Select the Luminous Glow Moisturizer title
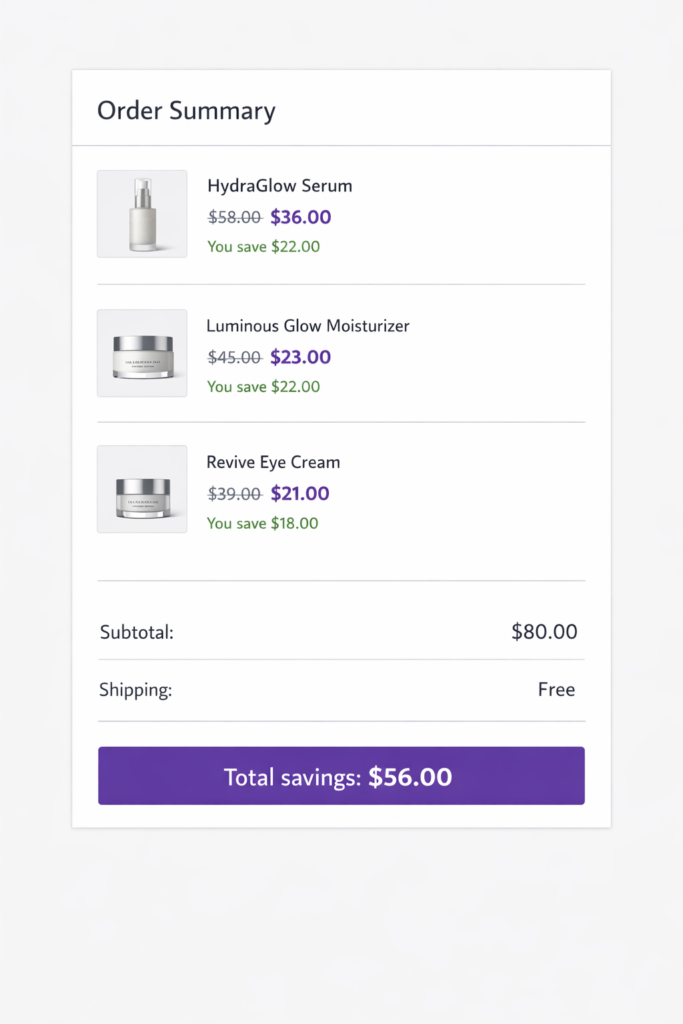683x1024 pixels. coord(308,326)
